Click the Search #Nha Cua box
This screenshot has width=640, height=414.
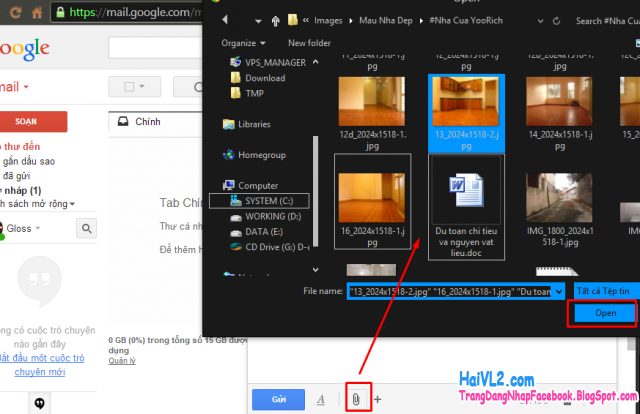(607, 21)
